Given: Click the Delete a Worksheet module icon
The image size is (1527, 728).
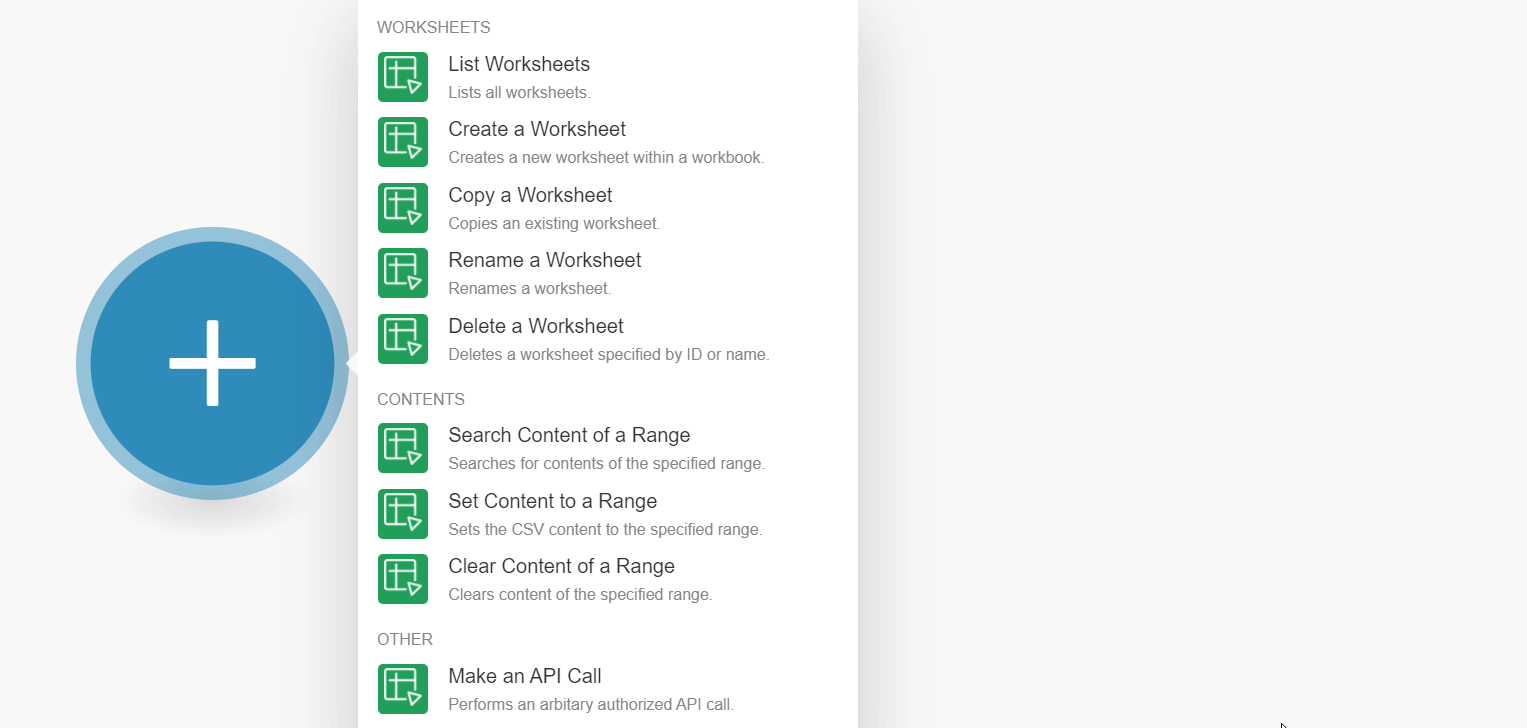Looking at the screenshot, I should pyautogui.click(x=403, y=339).
